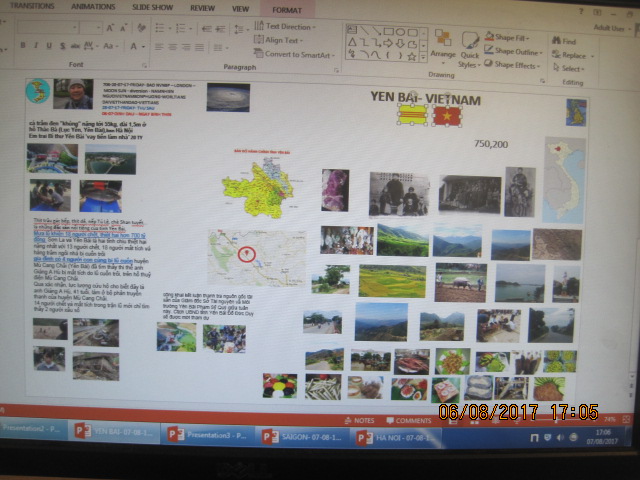
Task: Click Increase List Level icon
Action: (x=220, y=29)
